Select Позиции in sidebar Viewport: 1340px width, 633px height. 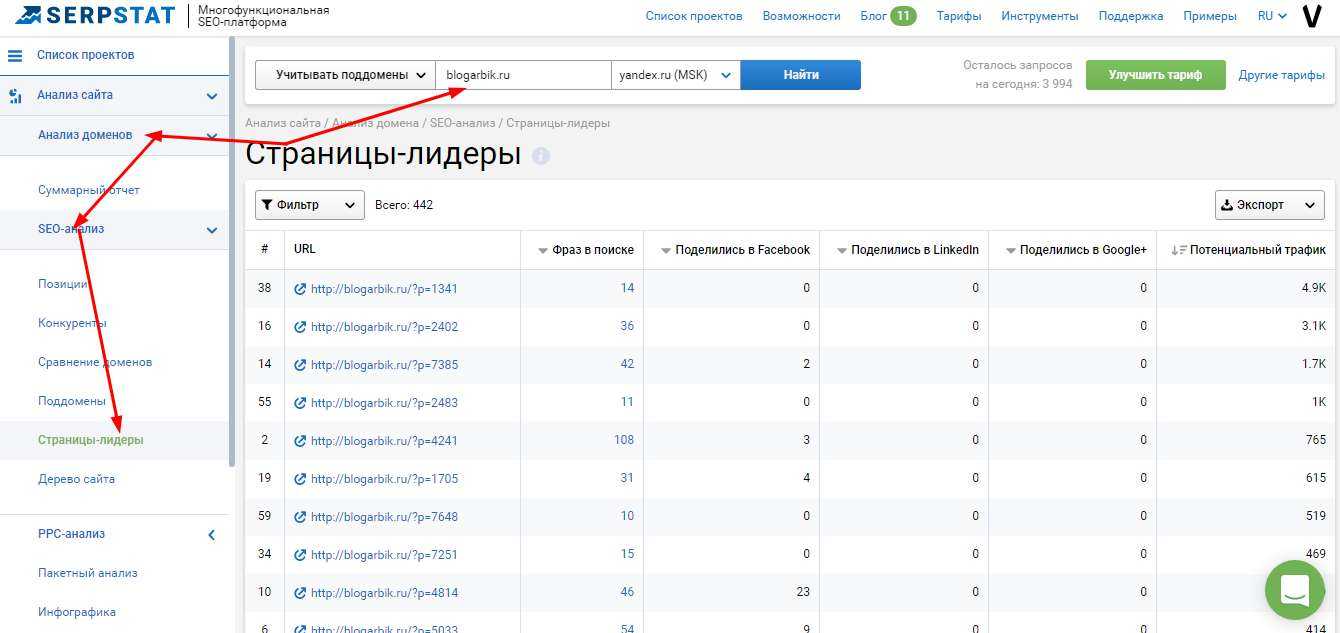tap(62, 284)
